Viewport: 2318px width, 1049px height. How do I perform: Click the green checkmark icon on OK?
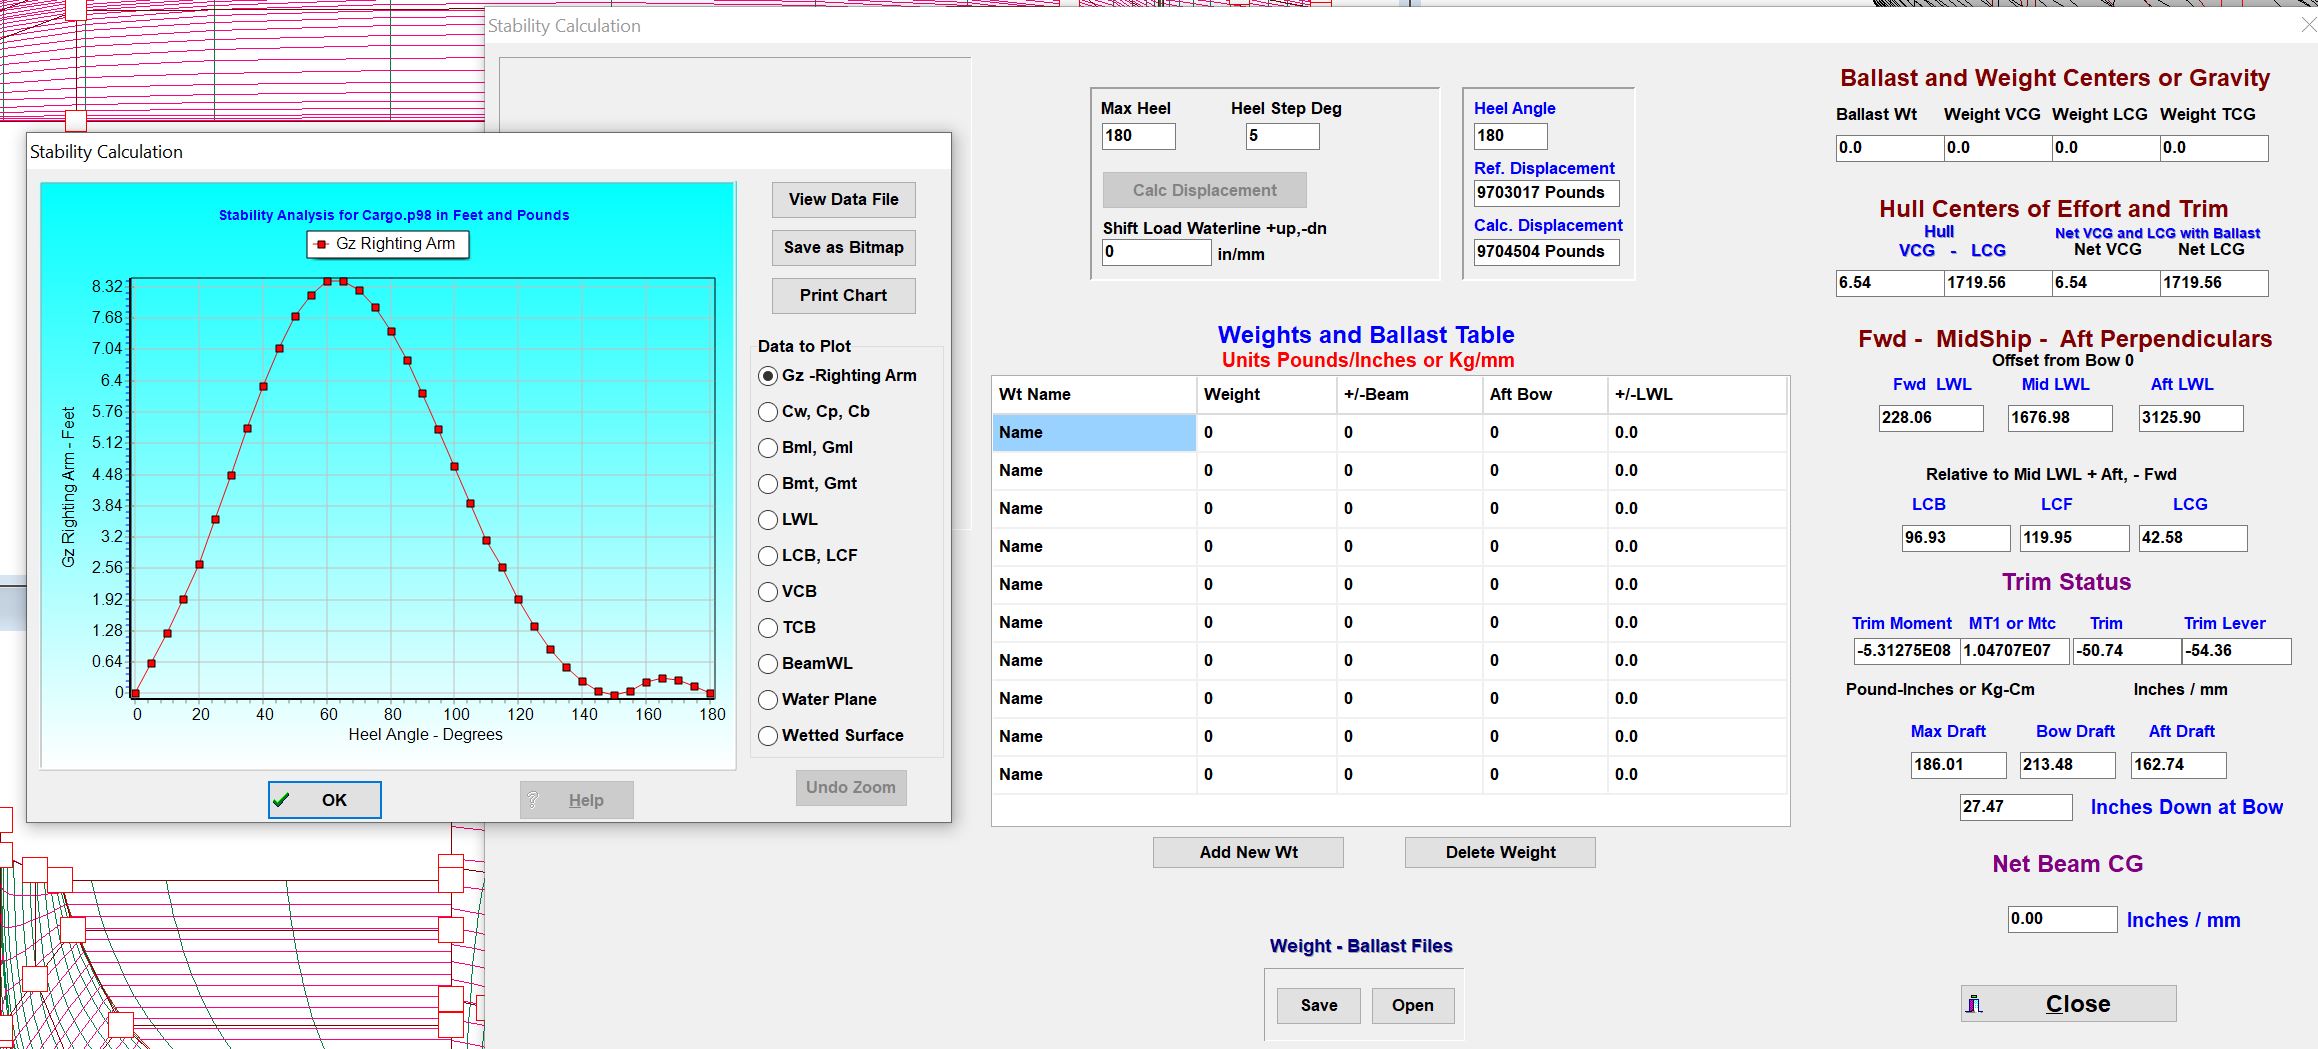281,800
